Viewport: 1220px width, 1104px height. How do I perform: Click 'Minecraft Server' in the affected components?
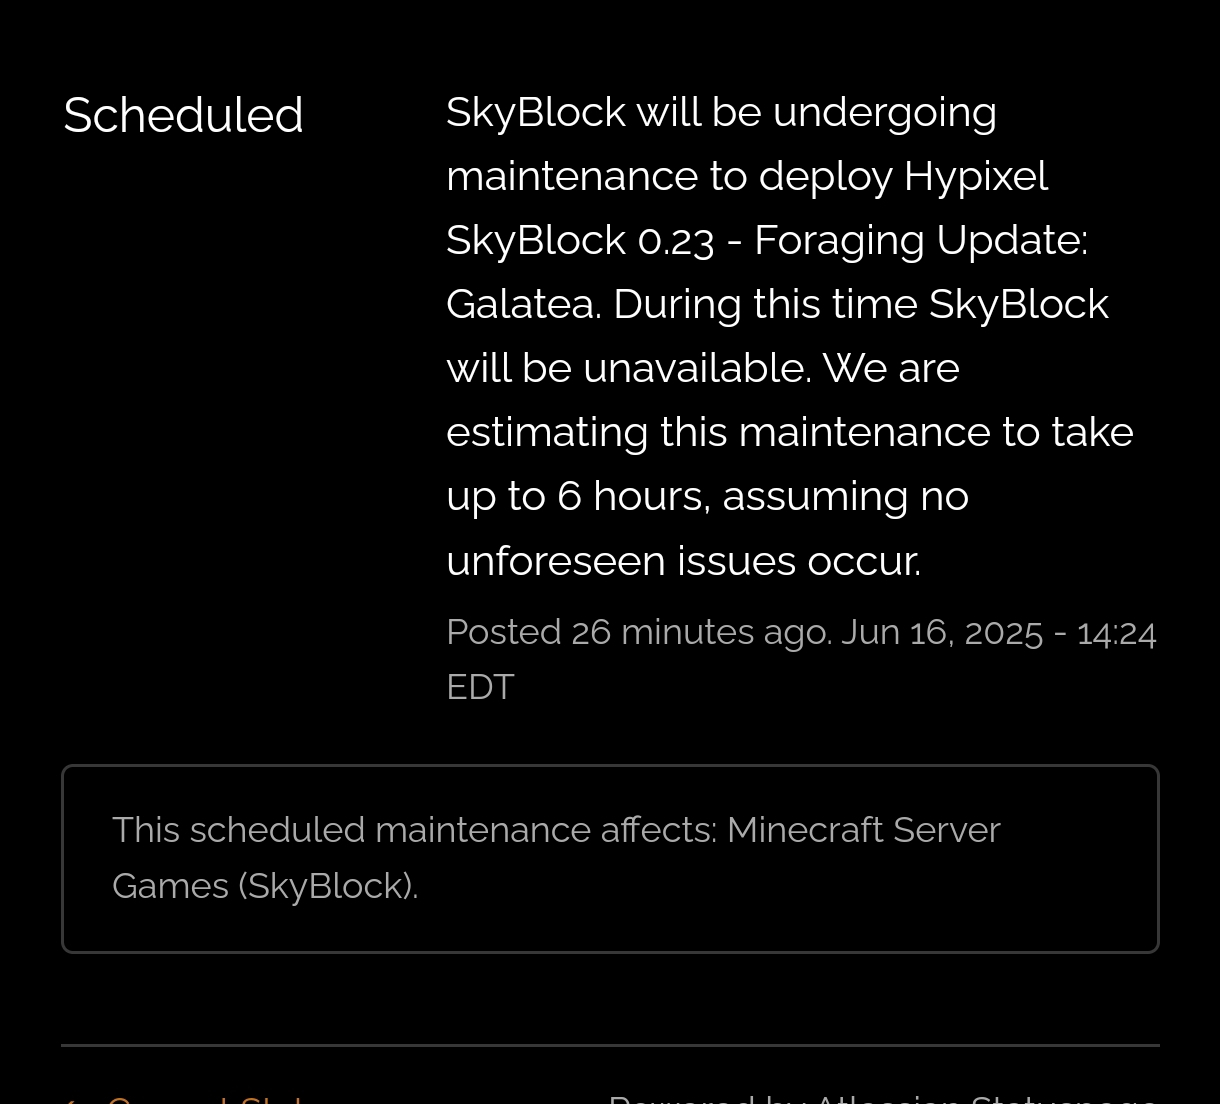(863, 830)
